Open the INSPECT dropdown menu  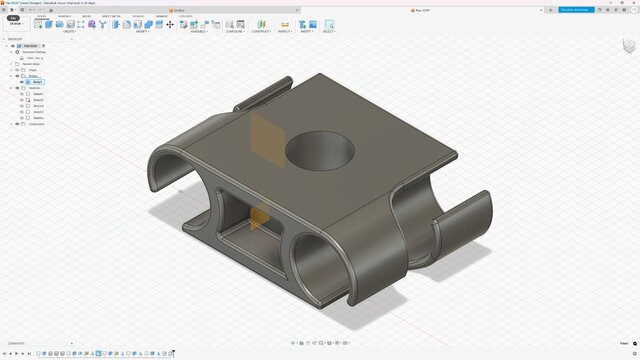point(285,31)
